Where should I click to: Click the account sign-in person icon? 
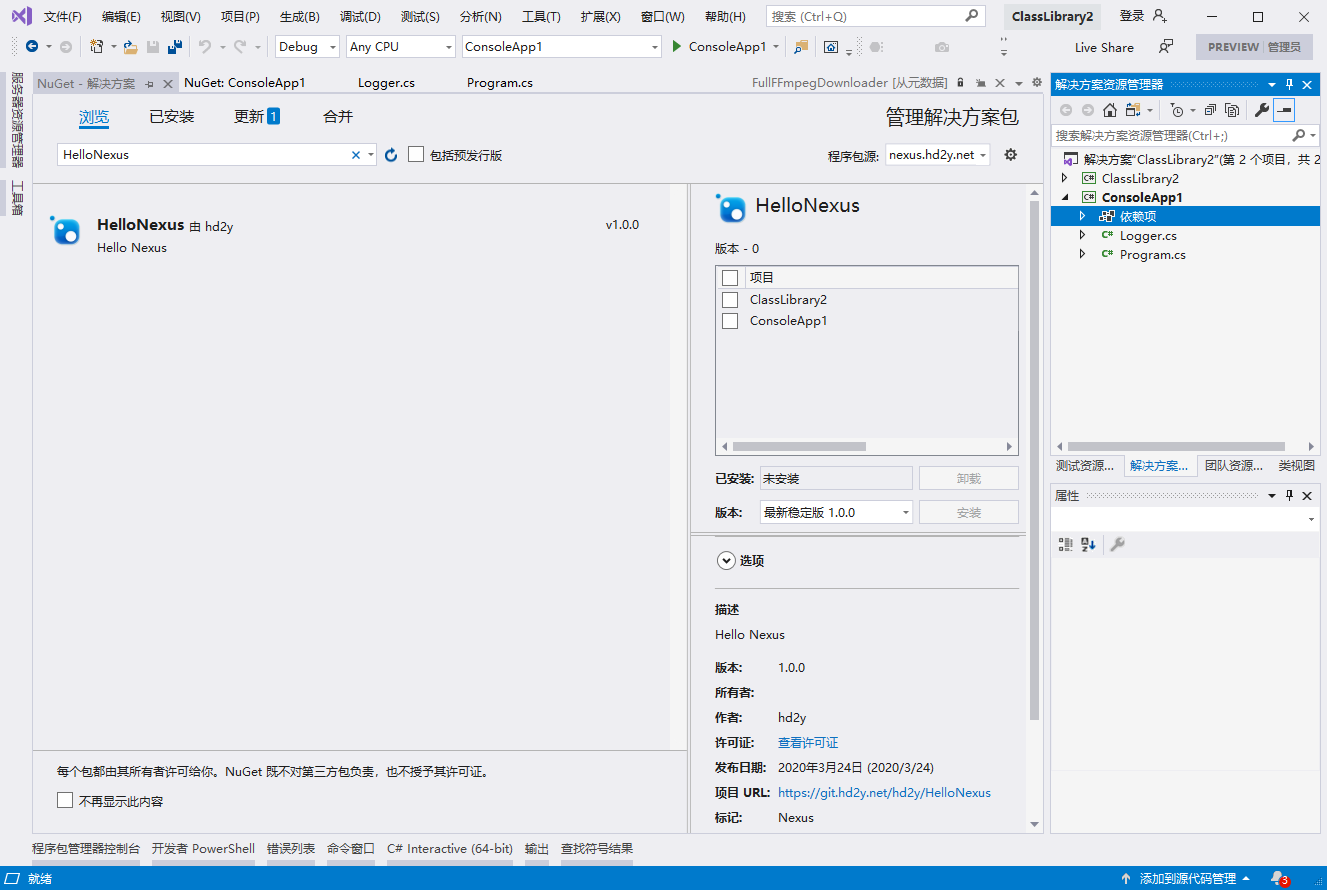[1160, 16]
